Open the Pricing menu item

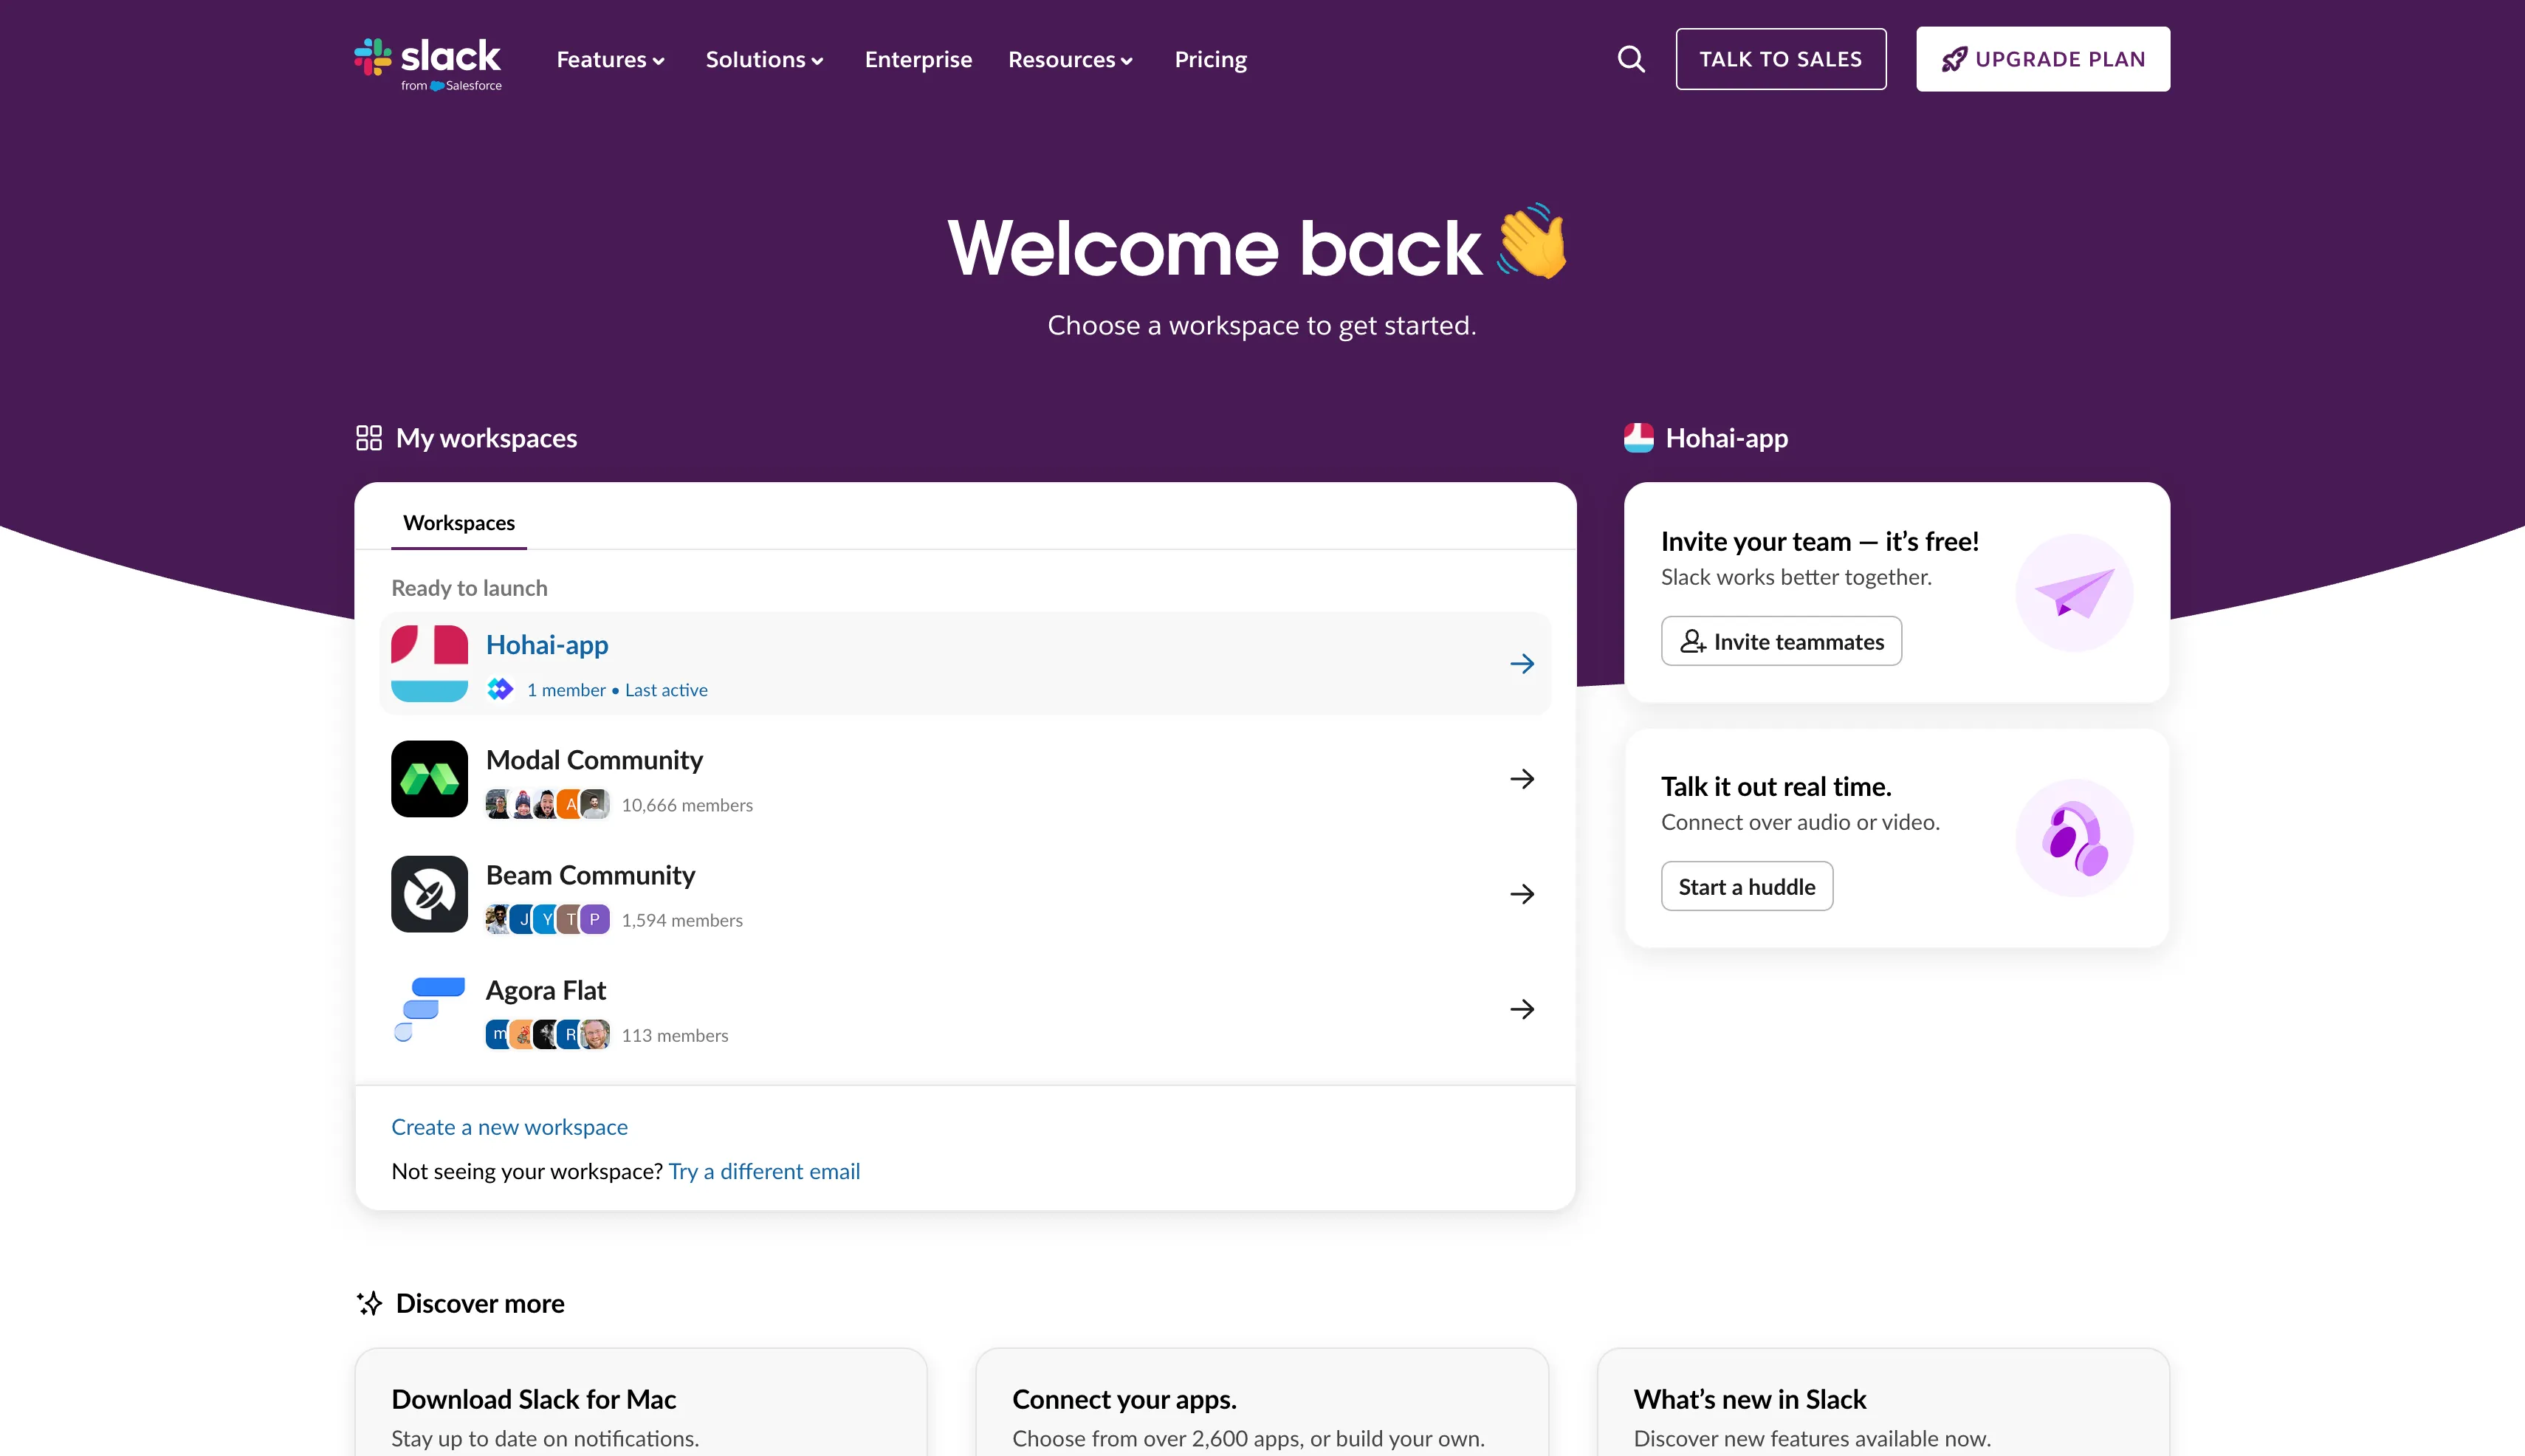(x=1210, y=60)
